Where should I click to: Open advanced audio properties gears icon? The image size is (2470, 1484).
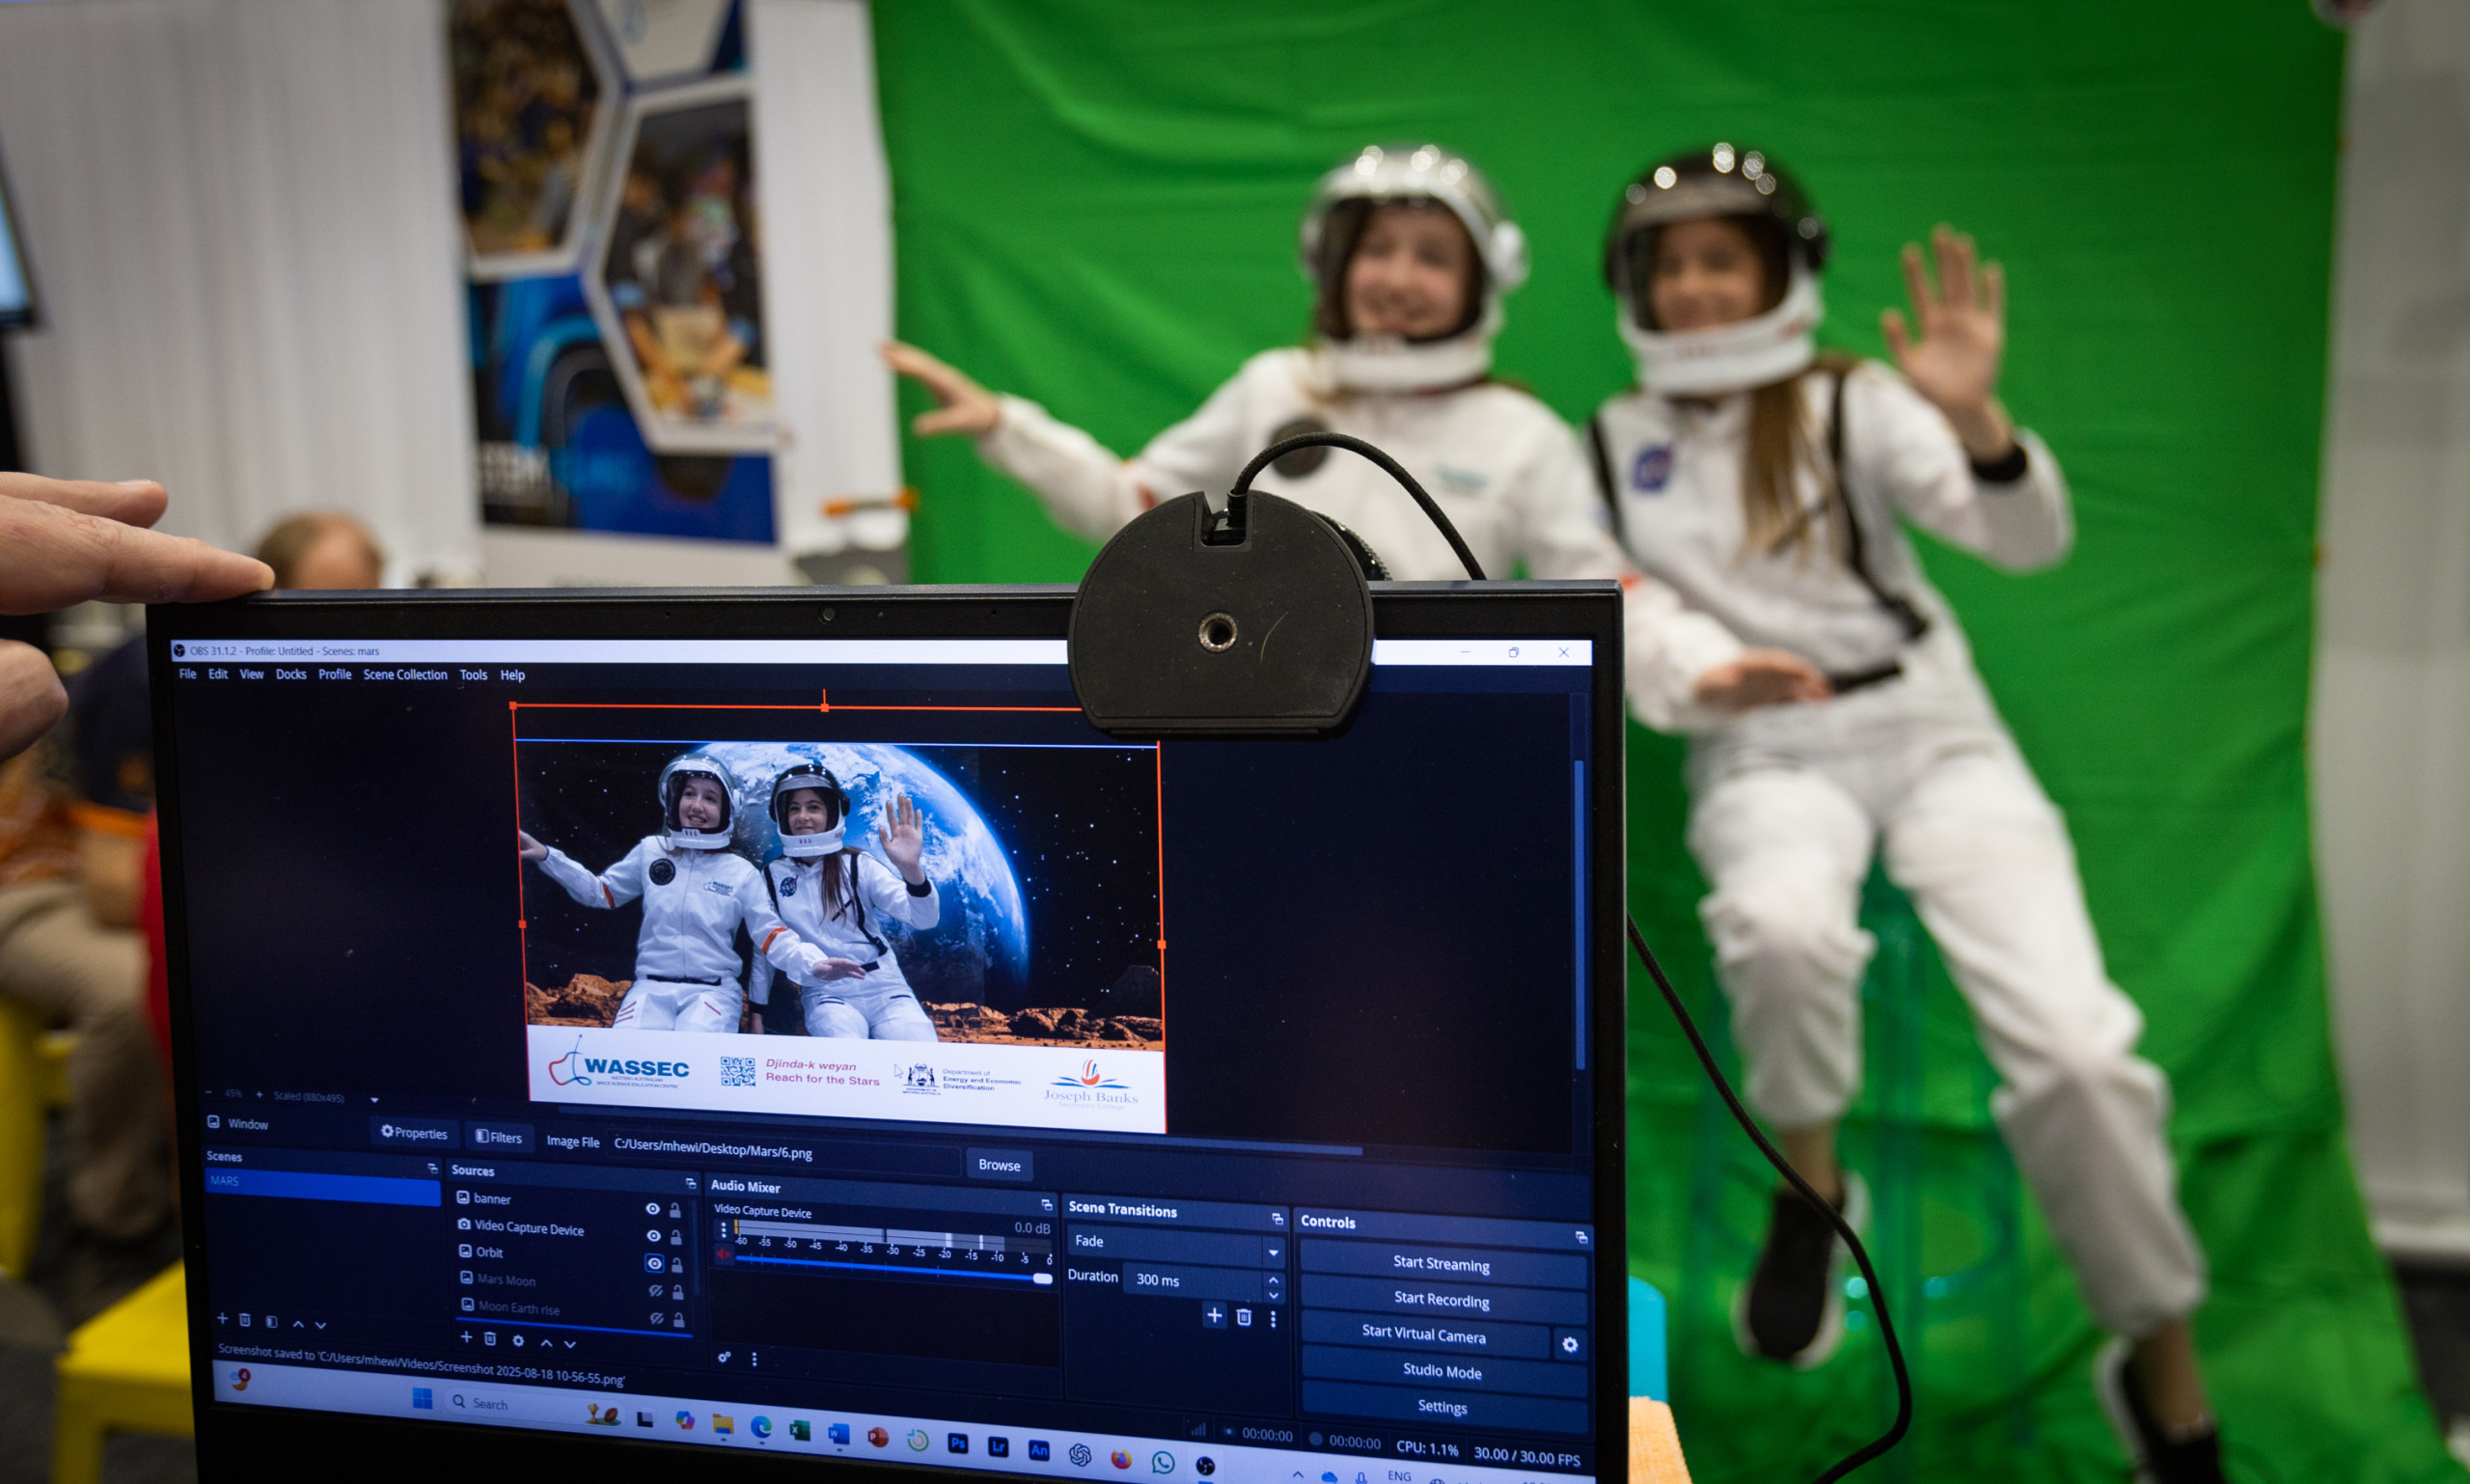tap(724, 1357)
